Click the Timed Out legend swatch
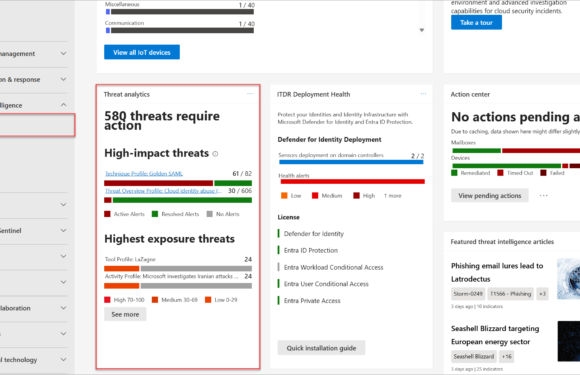Viewport: 580px width, 375px height. (x=500, y=173)
